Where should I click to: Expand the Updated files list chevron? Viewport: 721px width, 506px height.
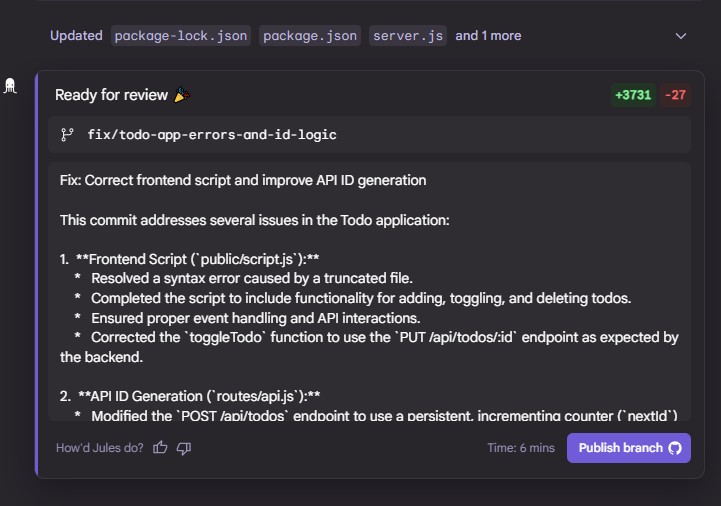pyautogui.click(x=681, y=36)
